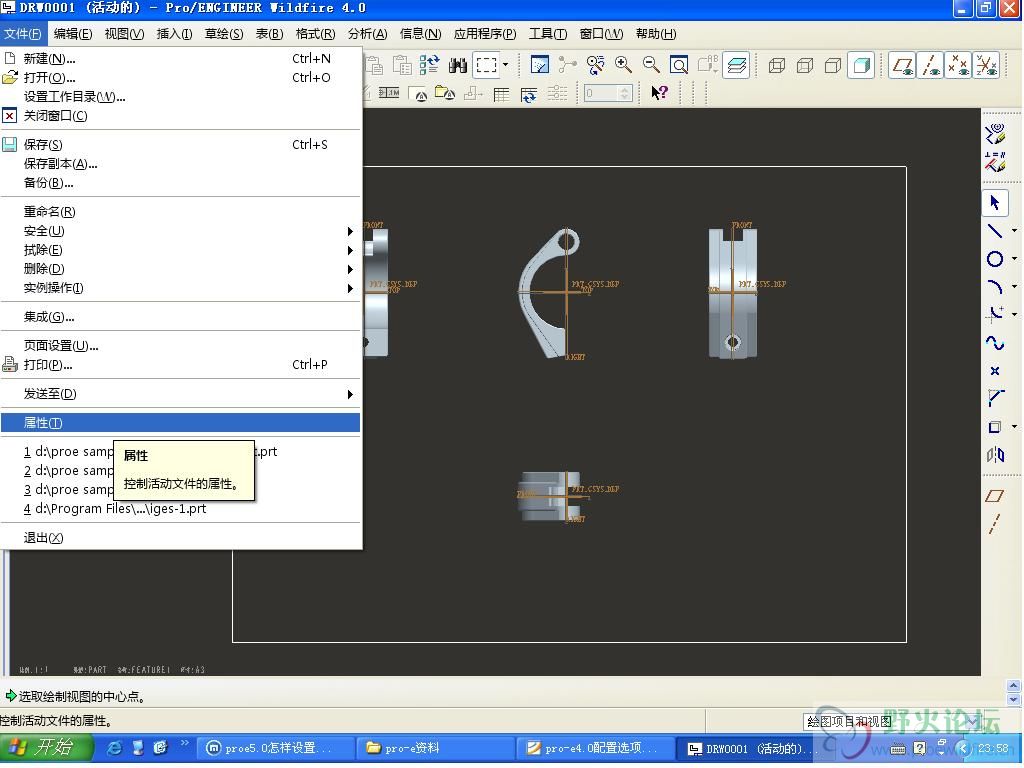Choose 打开(O) from the File menu
The image size is (1024, 768).
coord(181,78)
